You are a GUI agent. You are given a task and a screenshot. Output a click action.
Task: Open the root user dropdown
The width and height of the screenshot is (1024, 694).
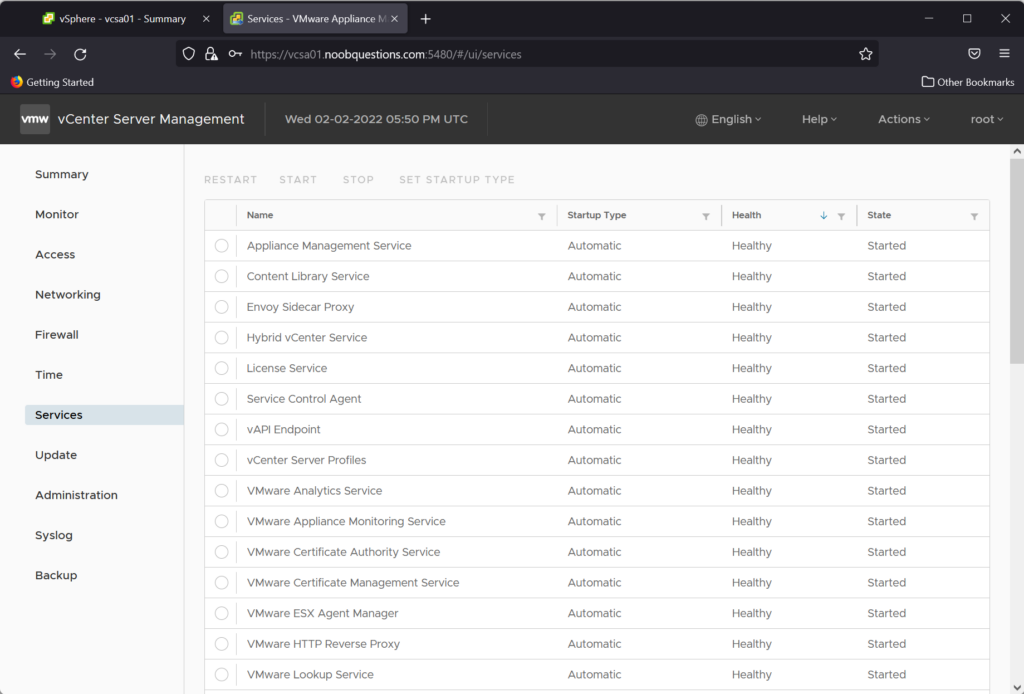tap(987, 119)
